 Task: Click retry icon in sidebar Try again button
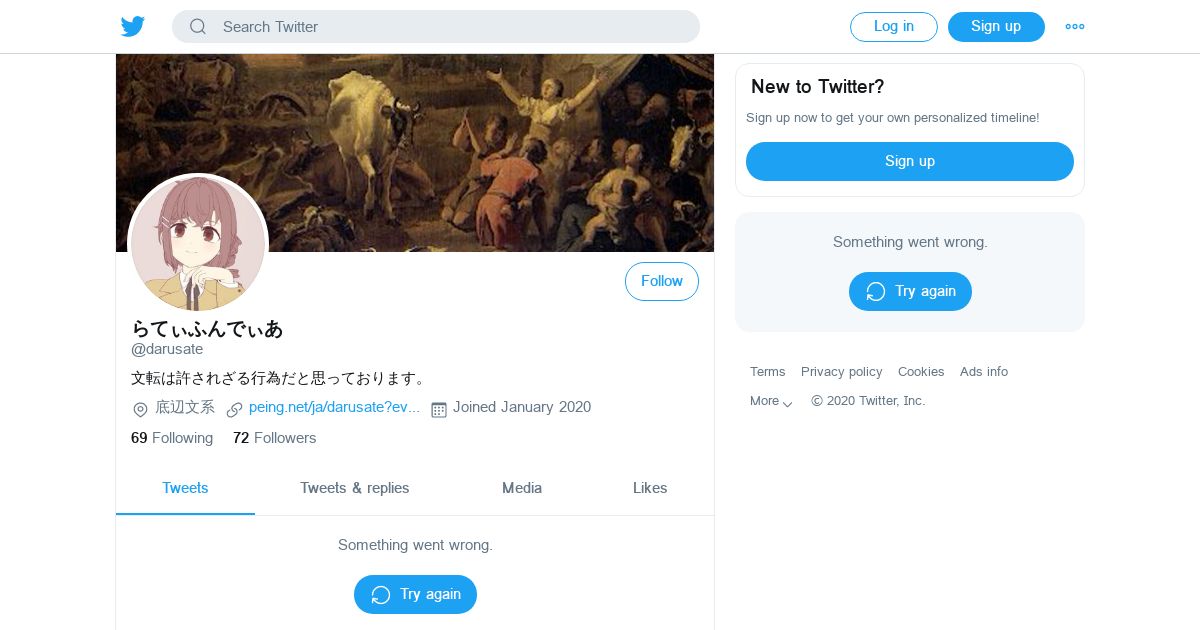tap(876, 292)
